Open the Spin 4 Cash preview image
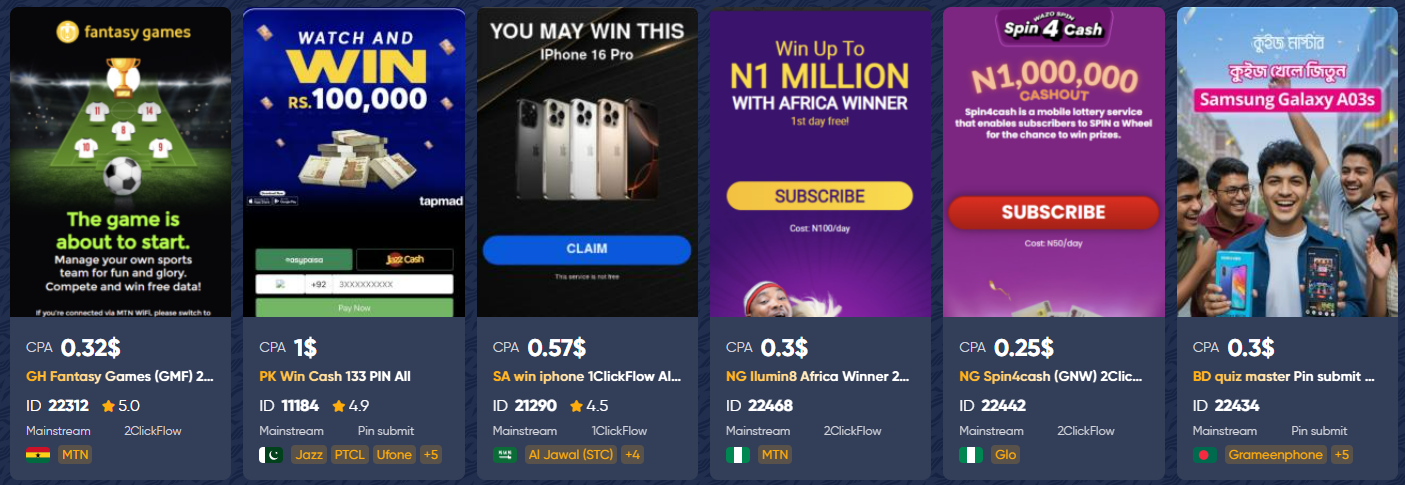 point(1054,162)
